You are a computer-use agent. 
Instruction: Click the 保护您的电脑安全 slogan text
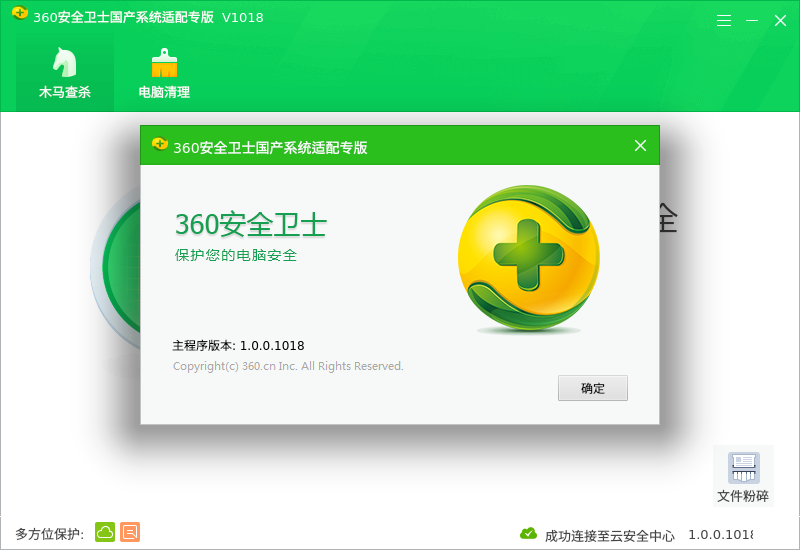[236, 255]
